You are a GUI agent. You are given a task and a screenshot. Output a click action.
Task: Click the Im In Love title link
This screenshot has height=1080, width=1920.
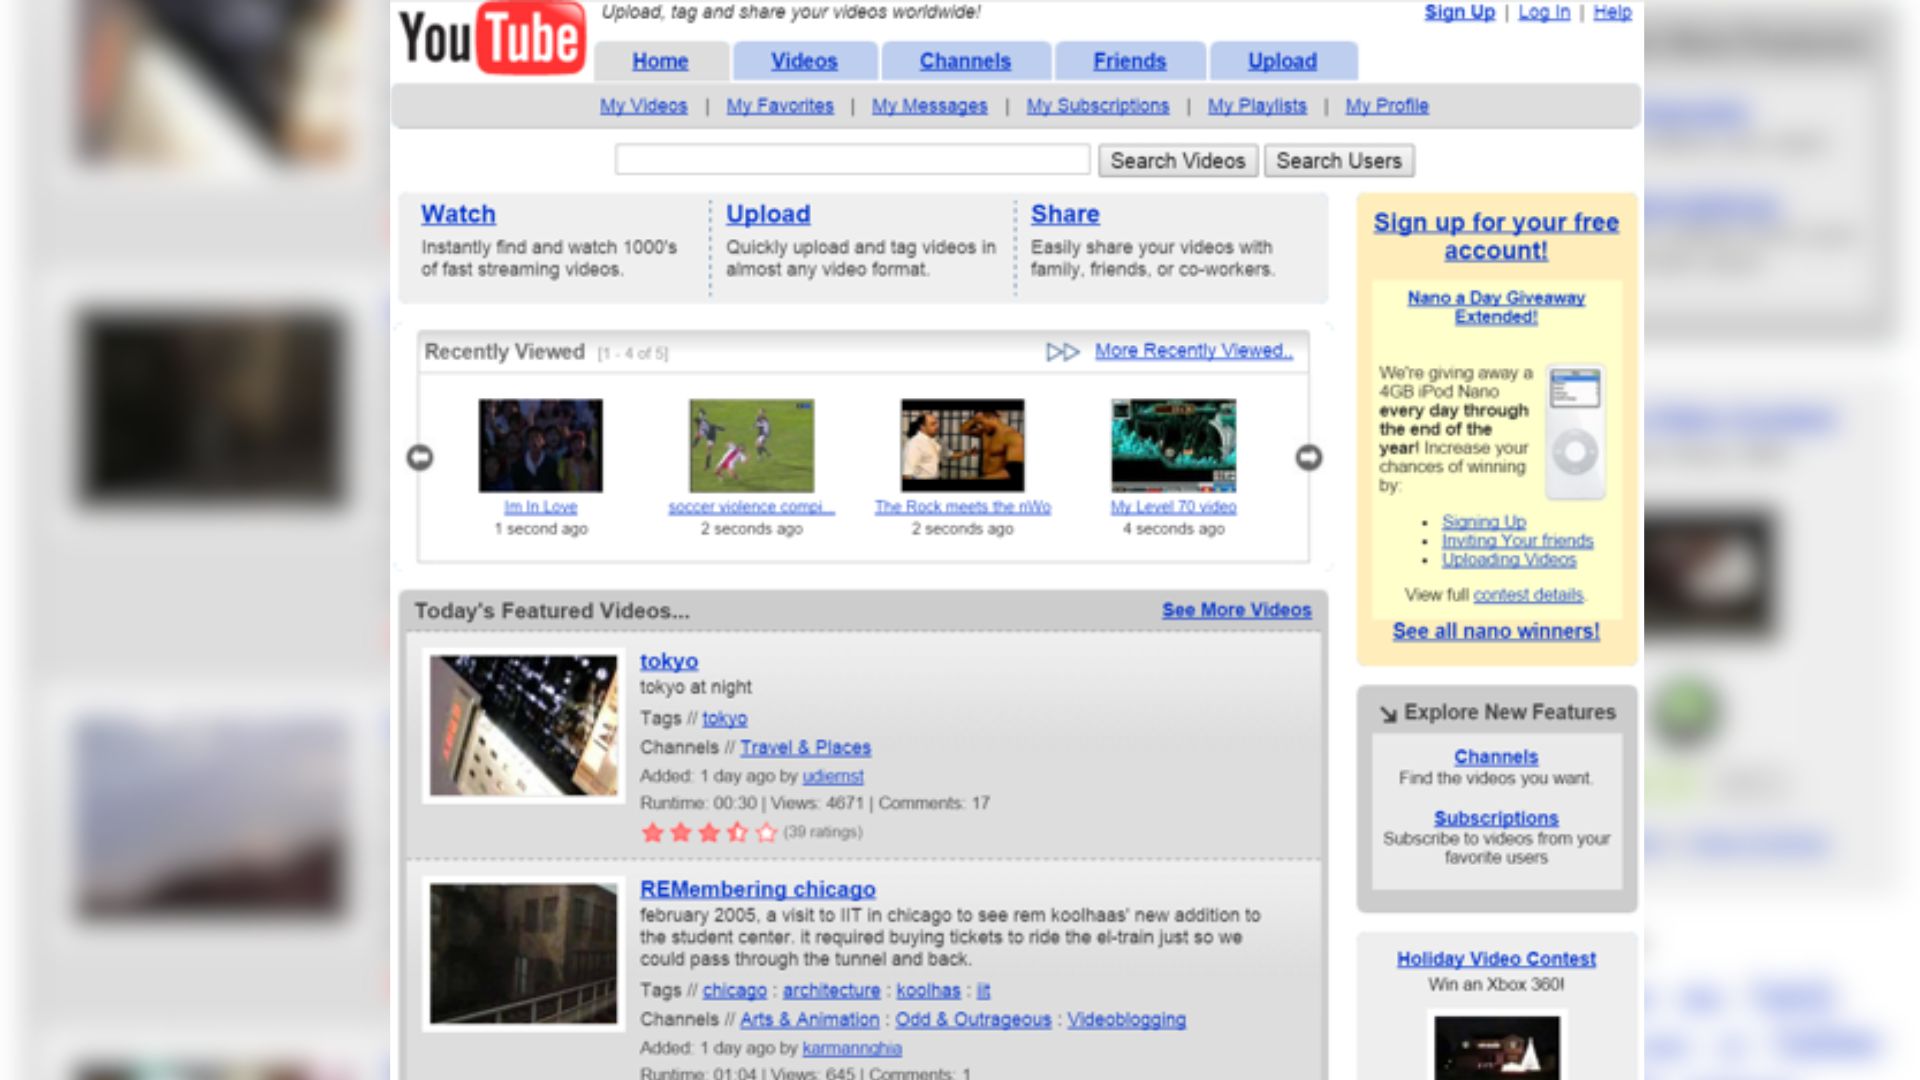pyautogui.click(x=540, y=507)
